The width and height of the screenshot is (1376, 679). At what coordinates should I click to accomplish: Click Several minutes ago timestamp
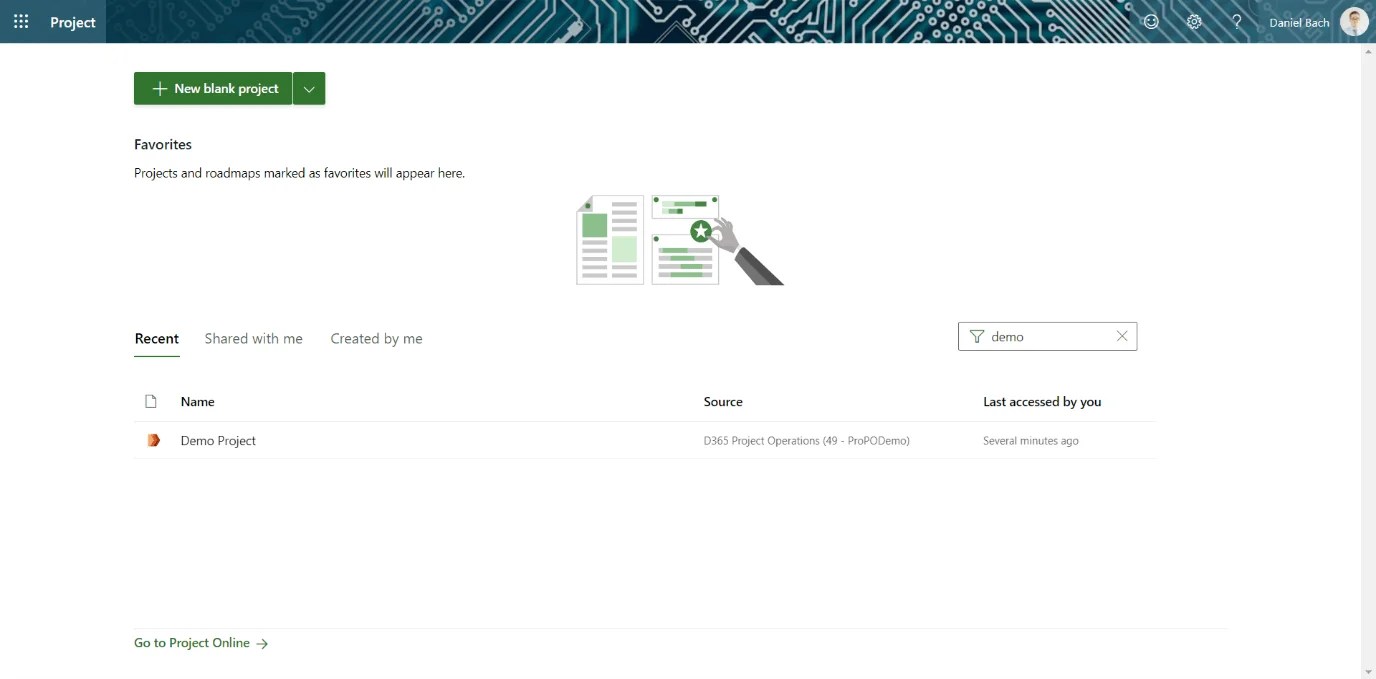tap(1031, 441)
